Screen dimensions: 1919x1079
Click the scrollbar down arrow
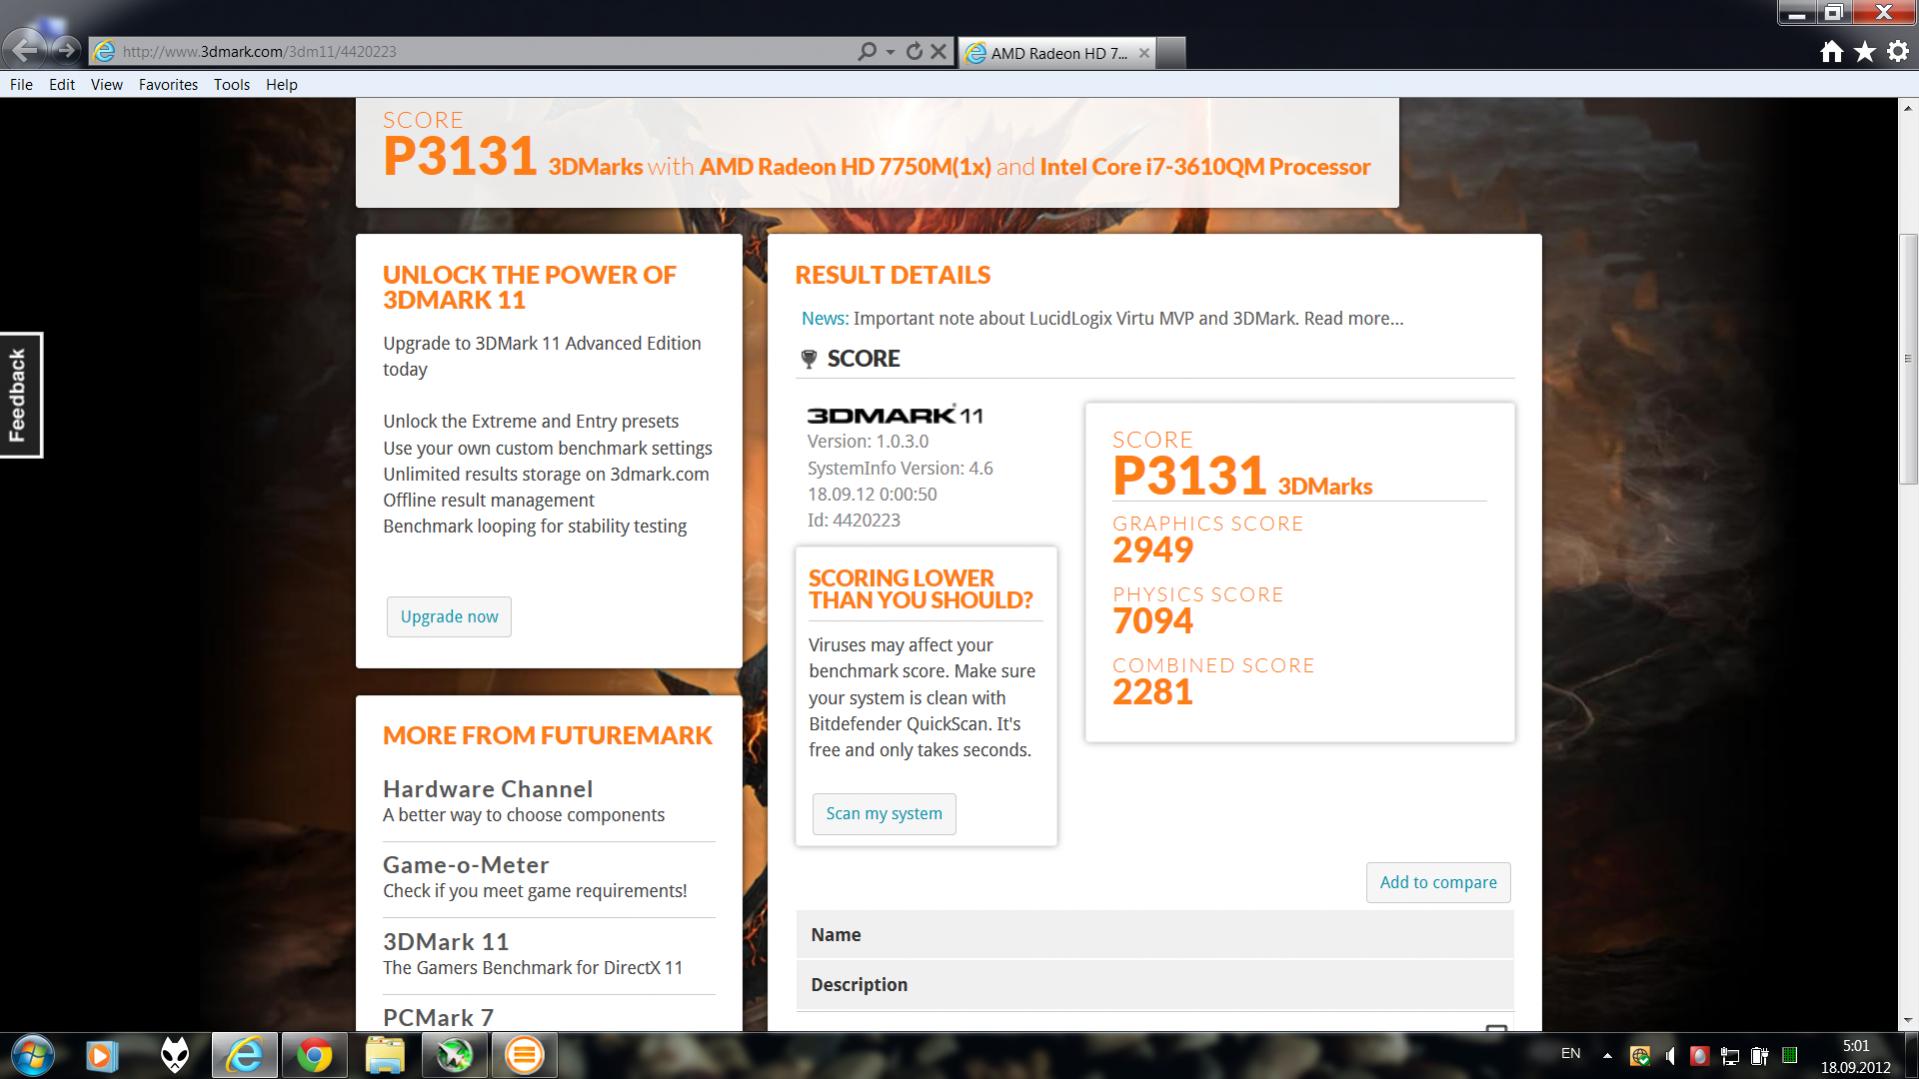coord(1908,1021)
